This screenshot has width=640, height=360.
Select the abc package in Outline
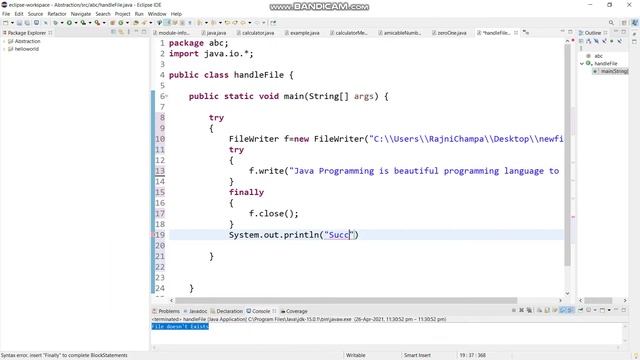(x=598, y=56)
